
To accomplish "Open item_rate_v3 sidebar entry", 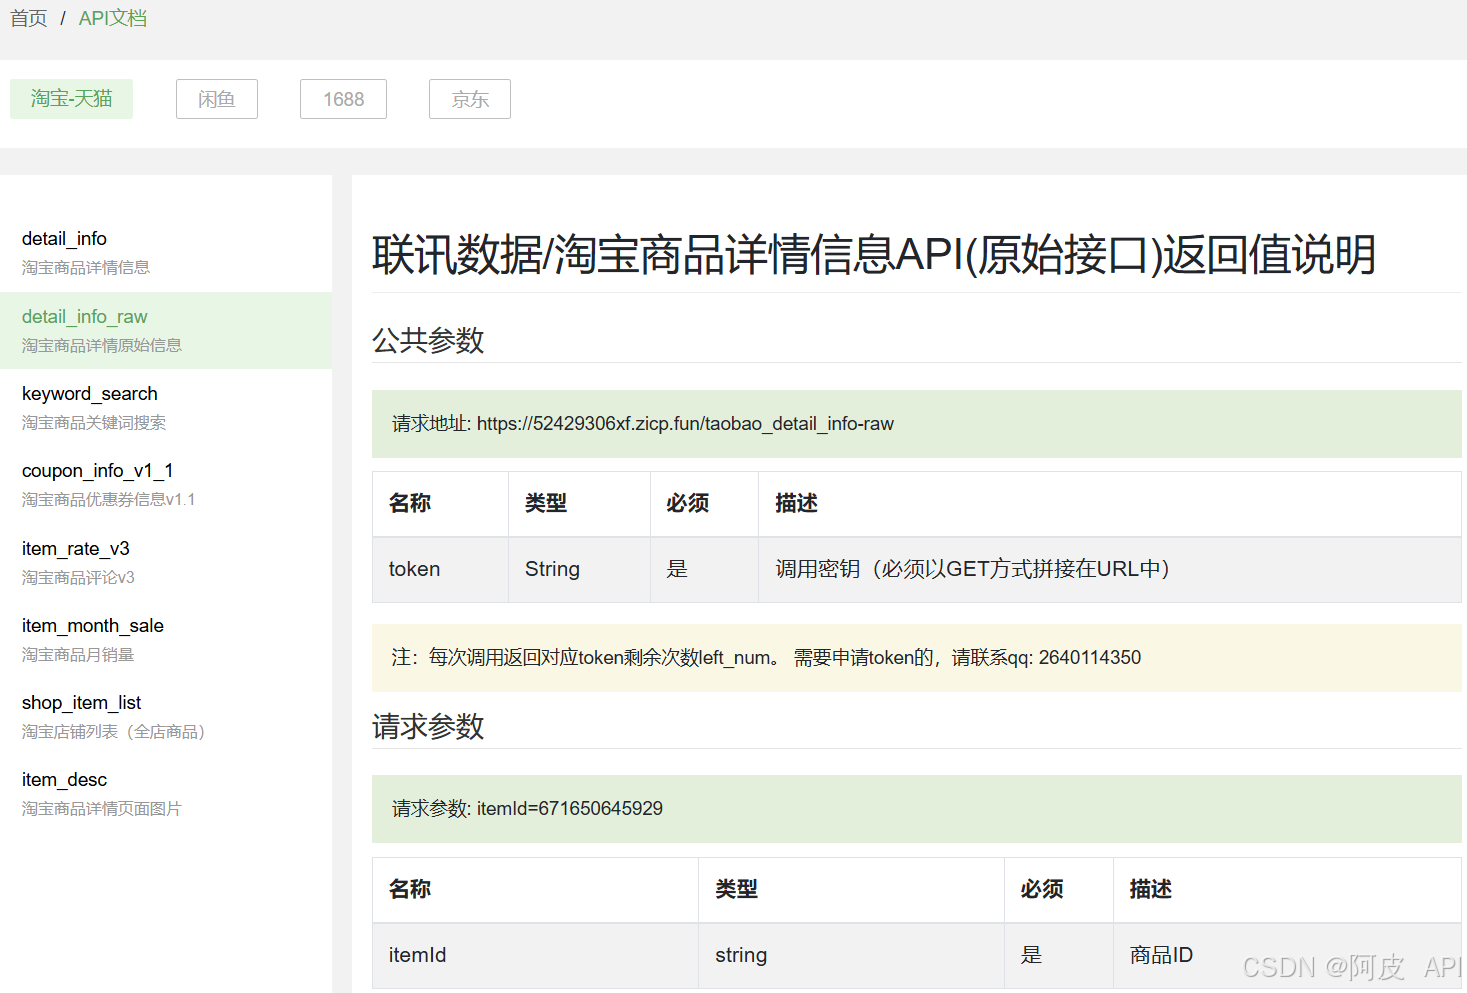I will click(166, 562).
